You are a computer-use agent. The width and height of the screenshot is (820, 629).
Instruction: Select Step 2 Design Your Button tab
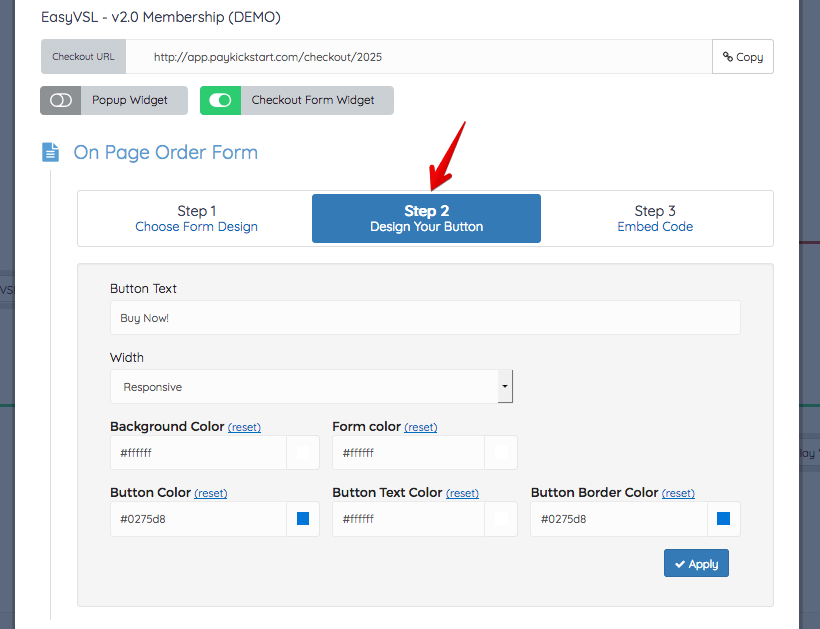tap(426, 219)
